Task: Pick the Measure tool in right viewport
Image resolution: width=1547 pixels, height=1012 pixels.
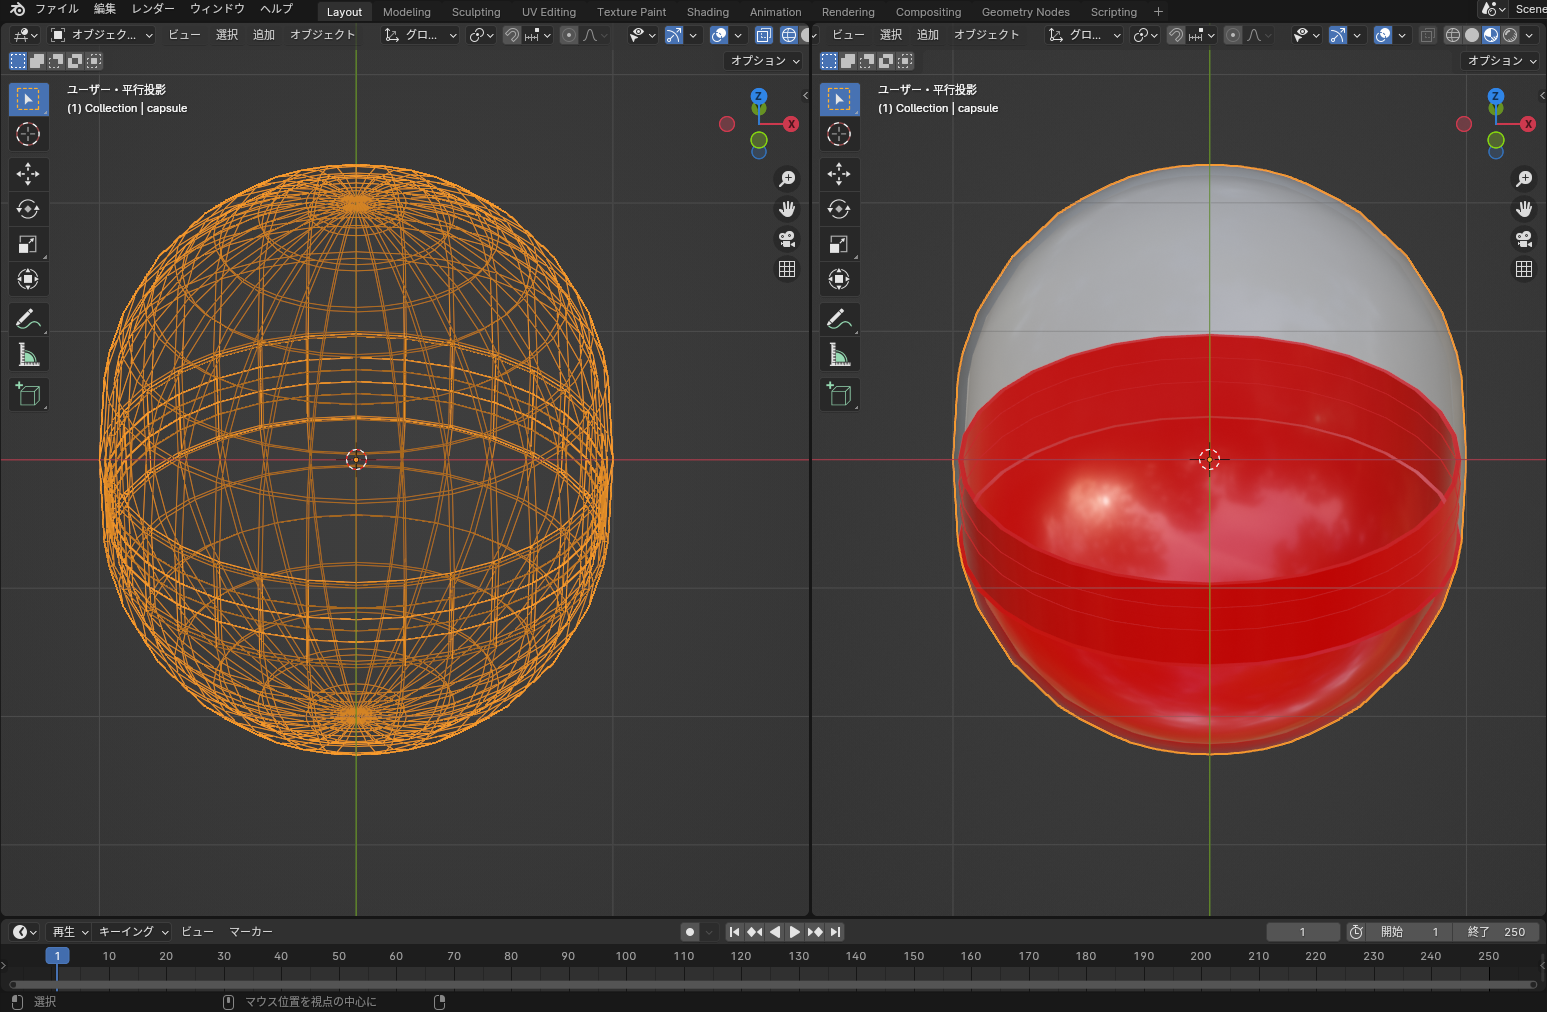Action: pos(839,355)
